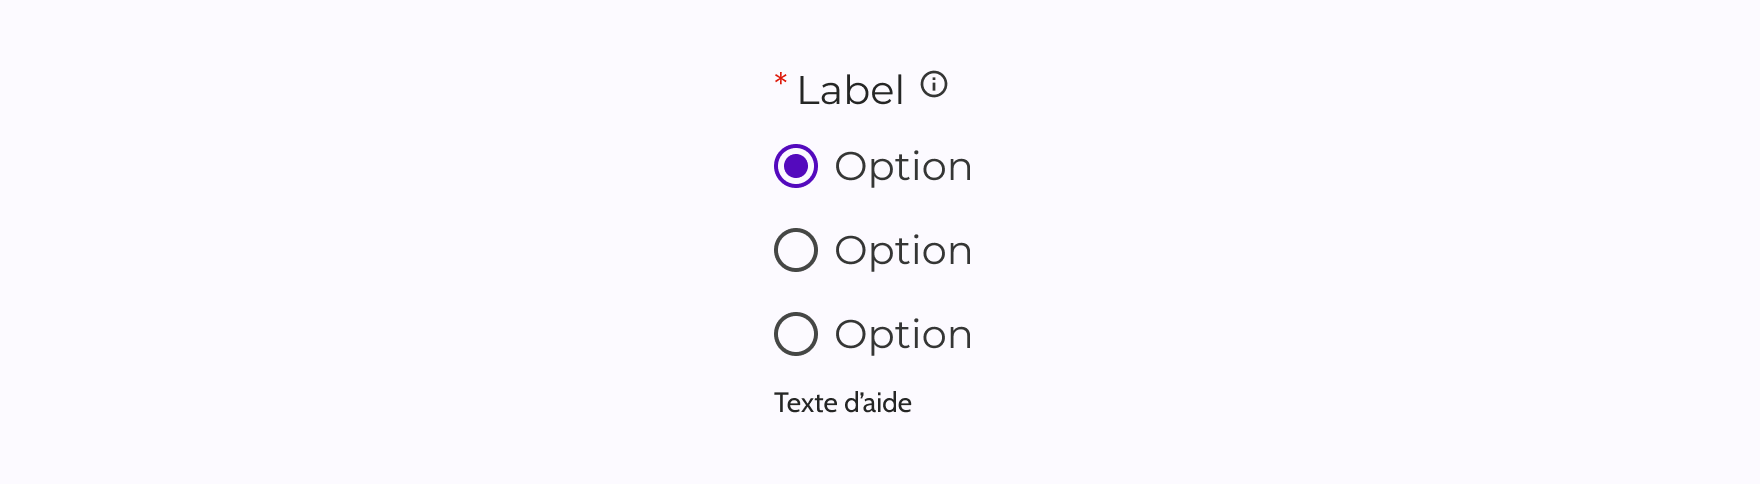The width and height of the screenshot is (1760, 484).
Task: Click the word Option beside the purple radio
Action: [903, 167]
